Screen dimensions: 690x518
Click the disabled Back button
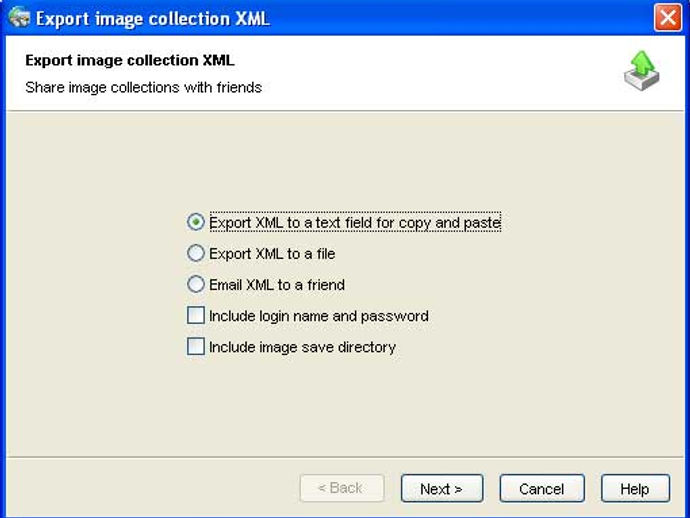(x=342, y=488)
